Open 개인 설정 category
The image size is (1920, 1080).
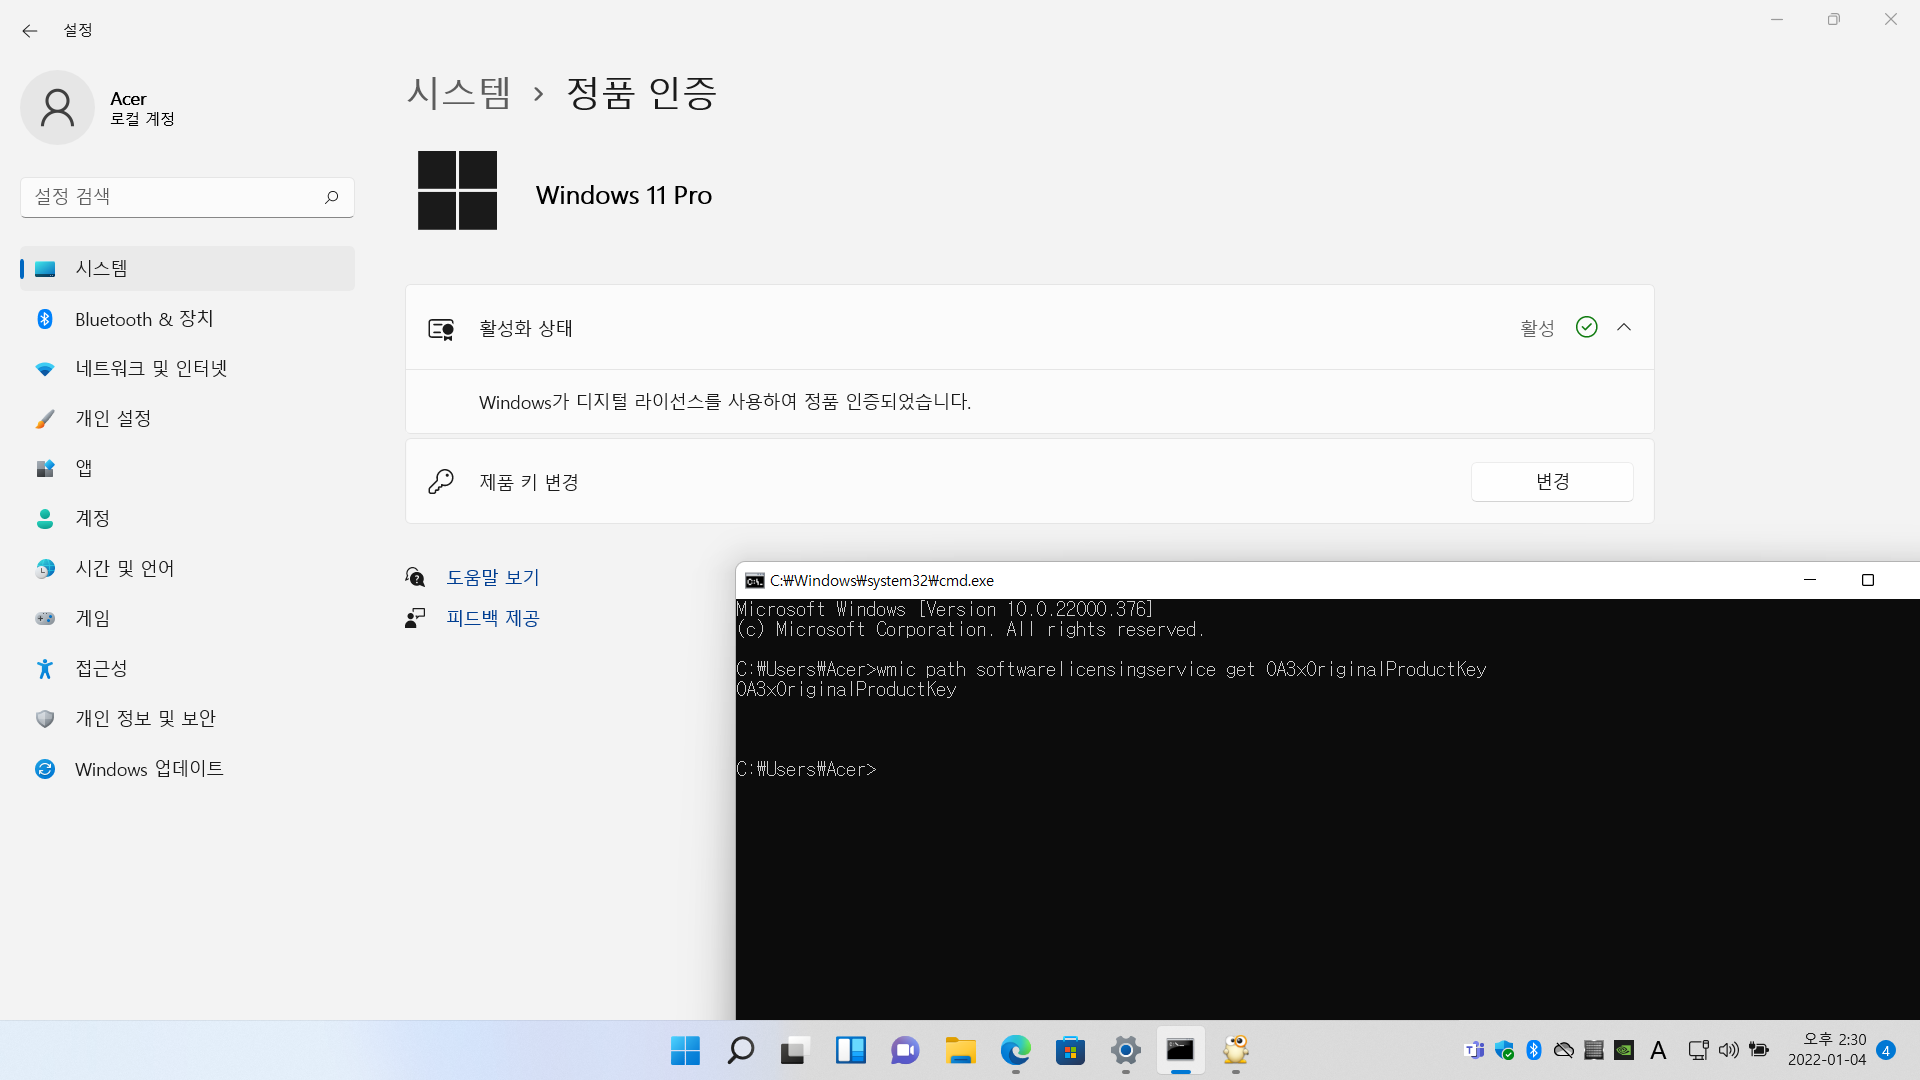pyautogui.click(x=187, y=419)
